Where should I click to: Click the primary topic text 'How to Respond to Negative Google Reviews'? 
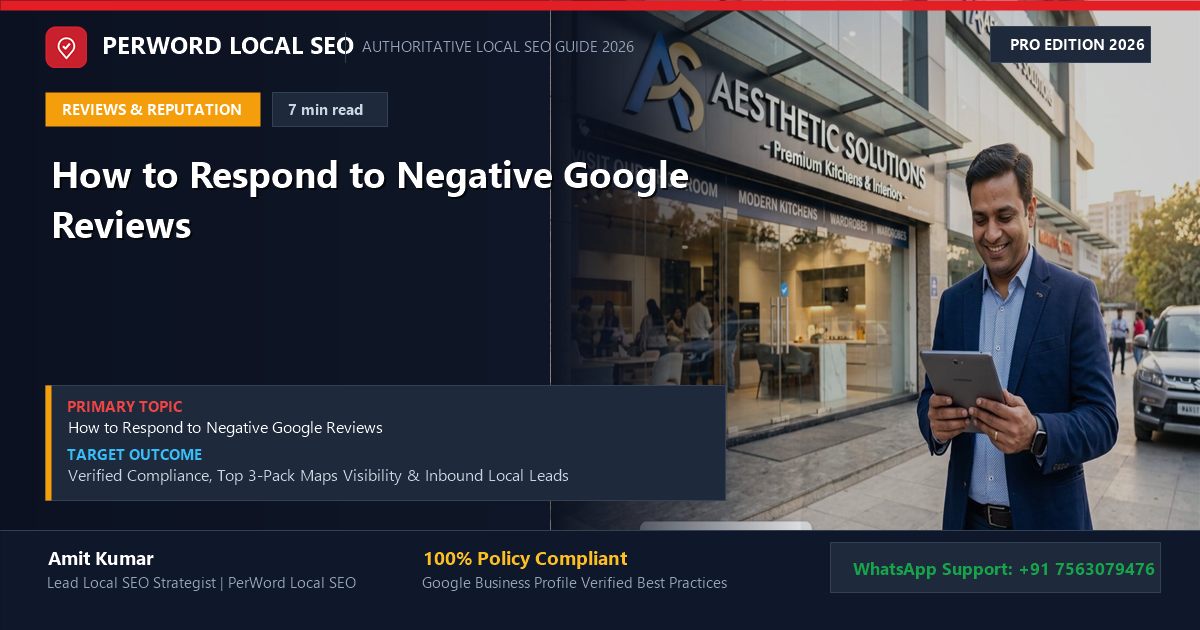coord(225,428)
